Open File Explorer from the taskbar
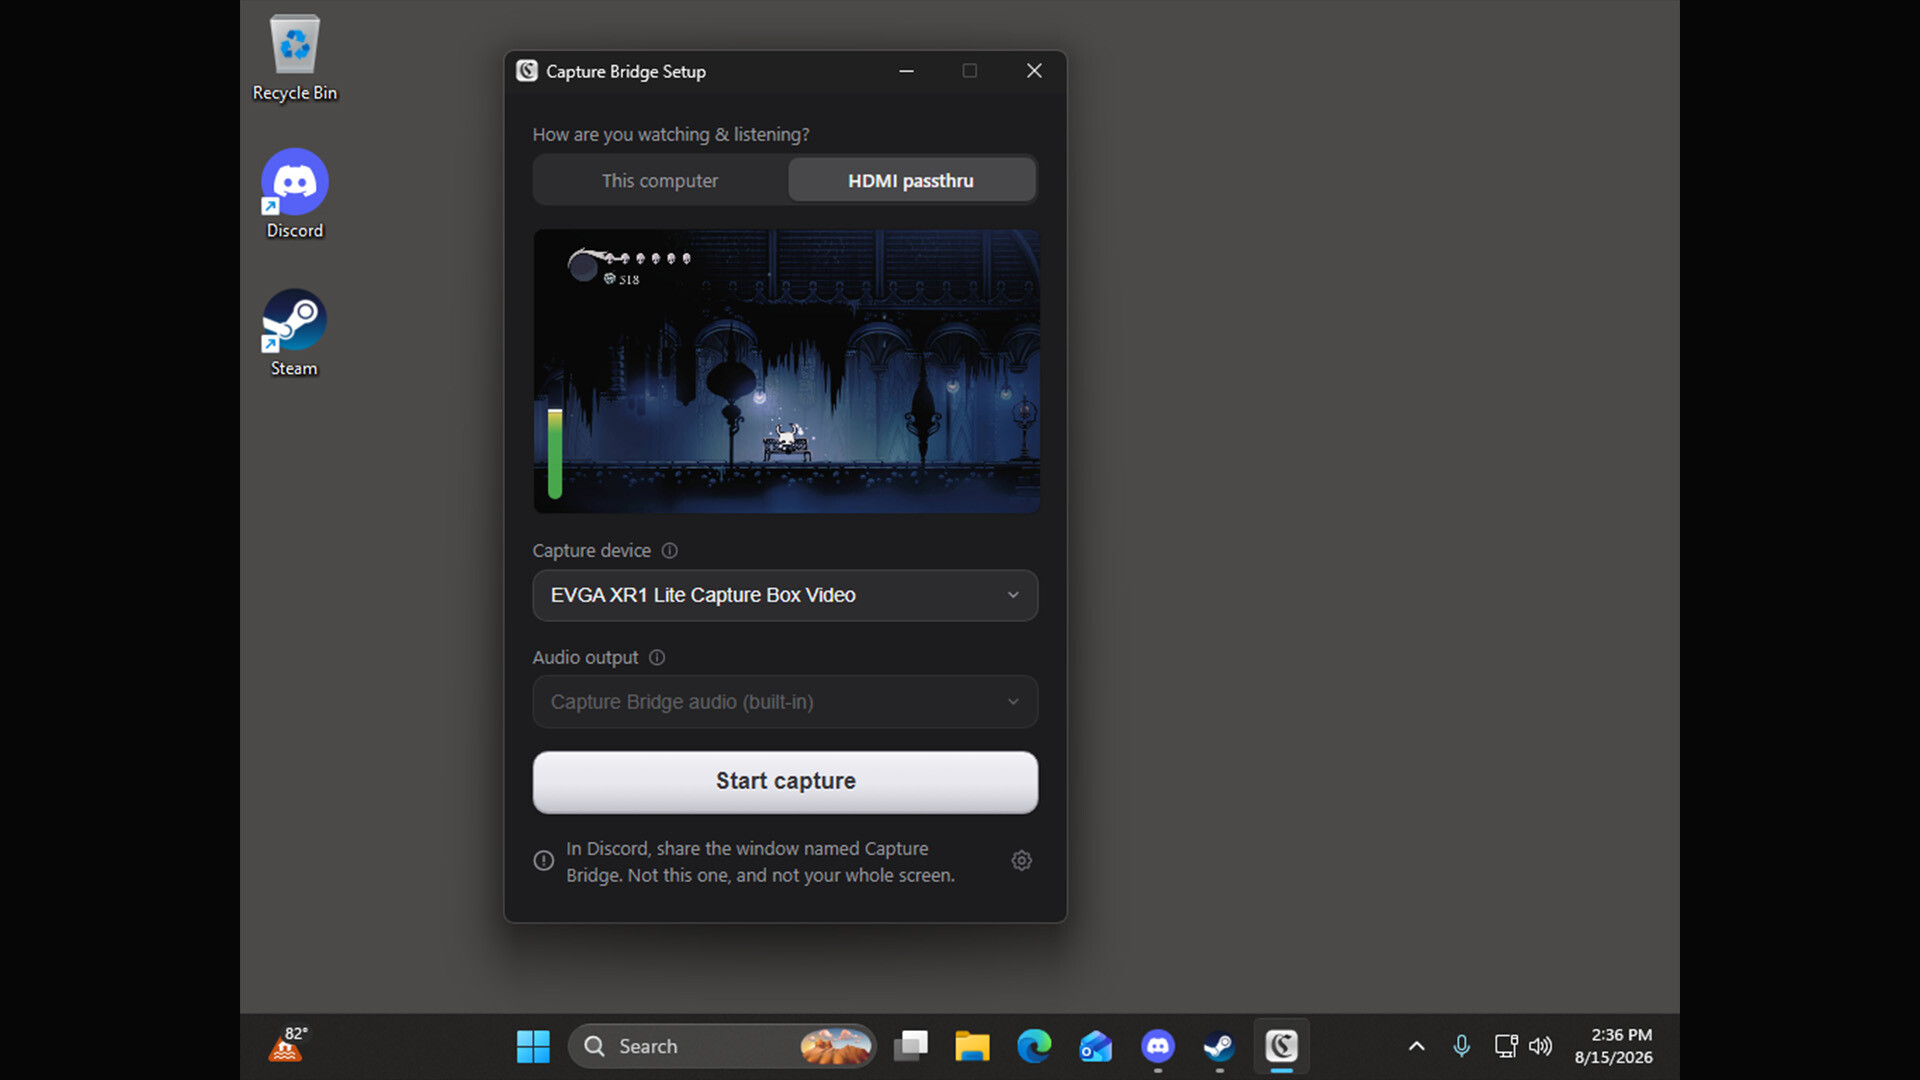 [x=972, y=1046]
